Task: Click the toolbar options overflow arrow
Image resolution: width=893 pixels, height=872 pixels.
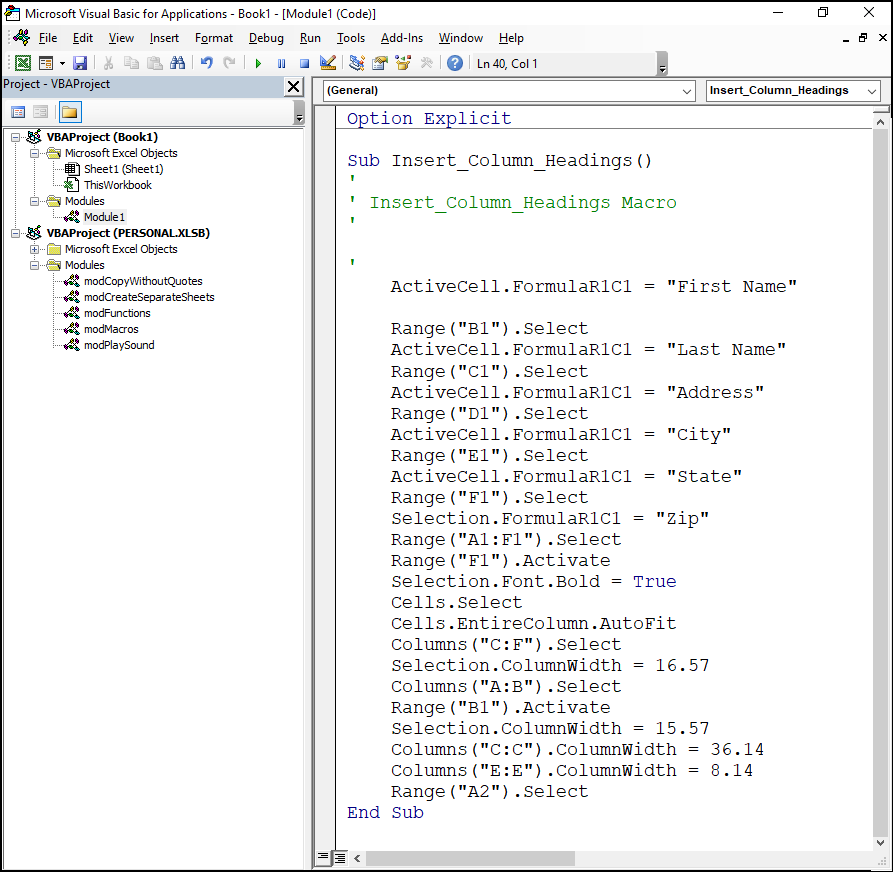Action: click(x=662, y=64)
